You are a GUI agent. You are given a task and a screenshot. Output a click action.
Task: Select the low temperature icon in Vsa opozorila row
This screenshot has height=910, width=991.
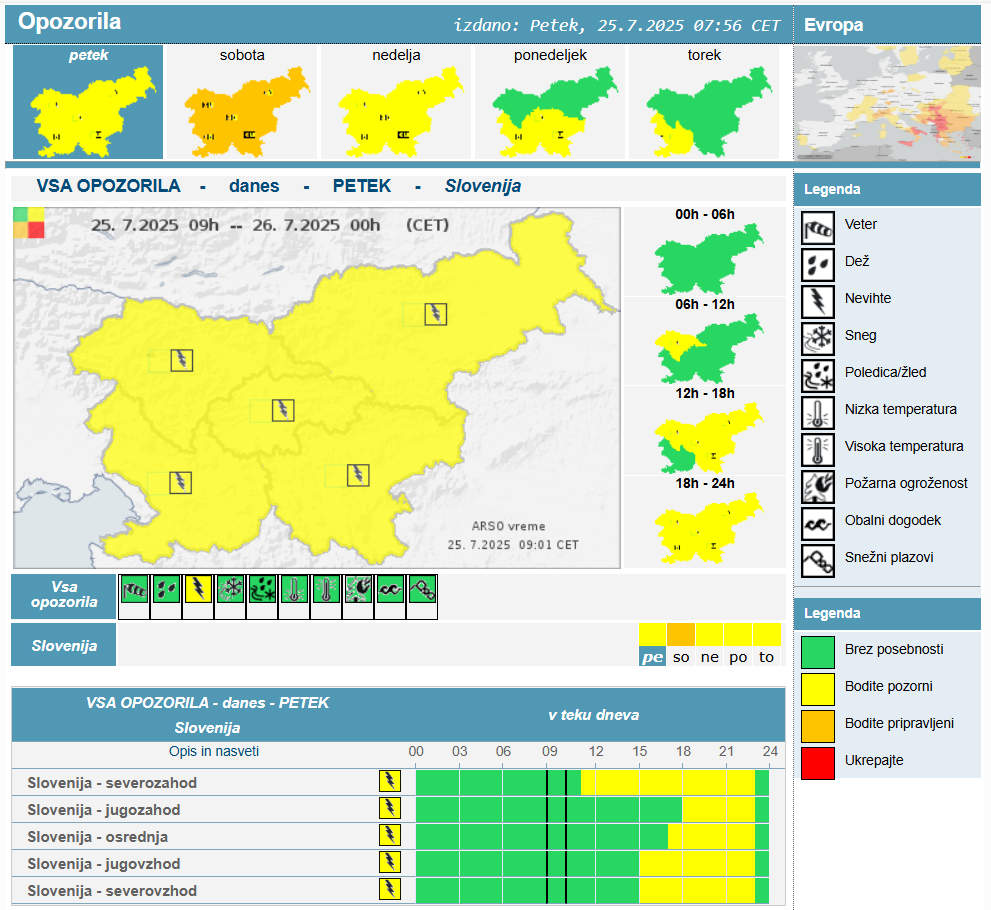(295, 589)
